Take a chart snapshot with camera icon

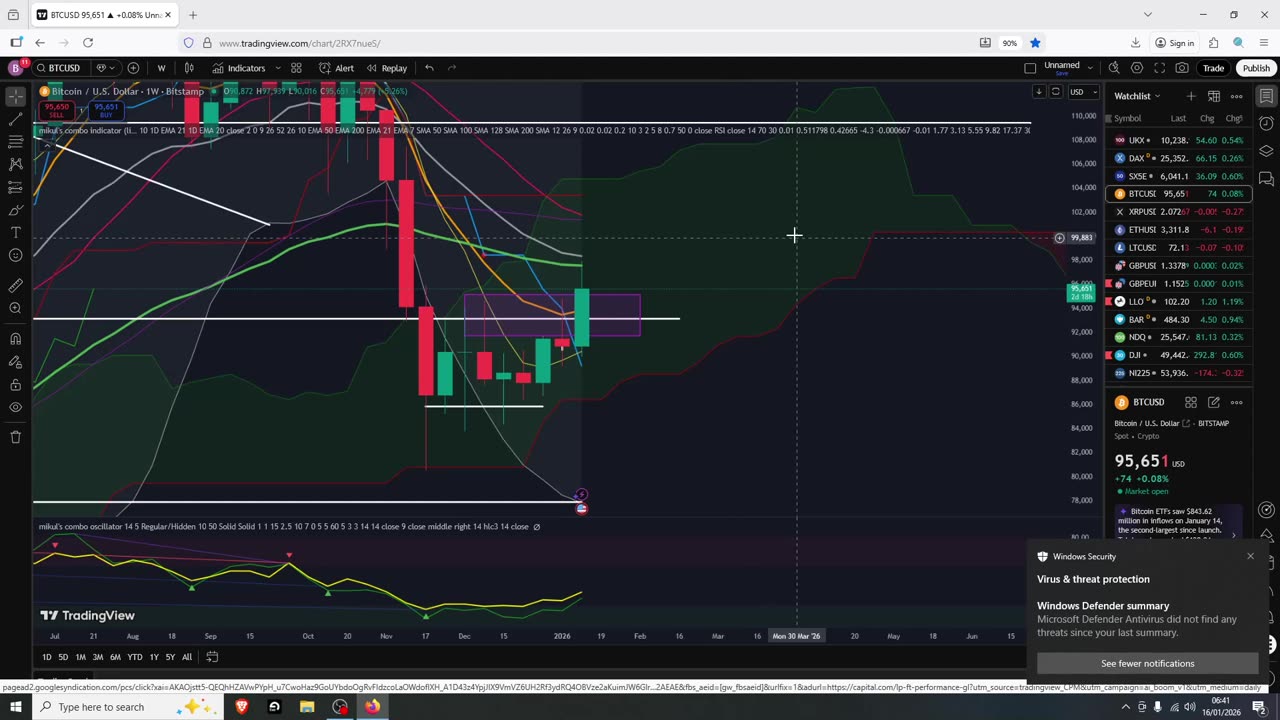1182,68
